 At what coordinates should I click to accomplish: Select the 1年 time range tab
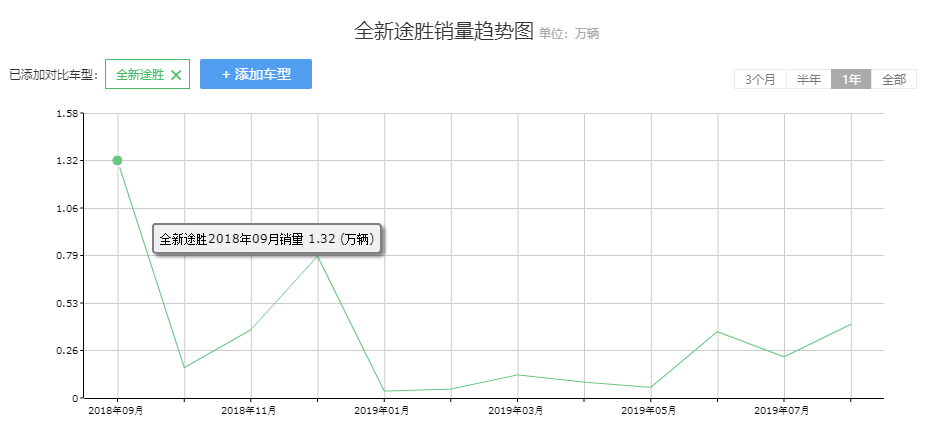click(x=851, y=79)
